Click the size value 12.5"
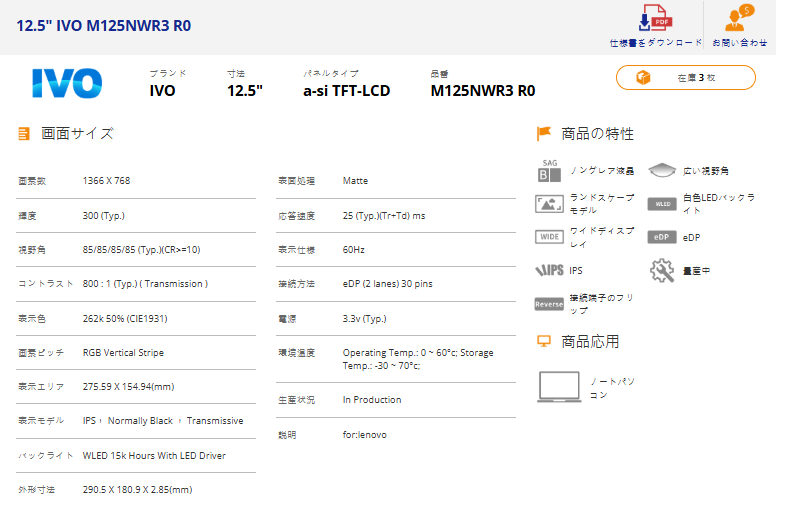 (x=245, y=91)
